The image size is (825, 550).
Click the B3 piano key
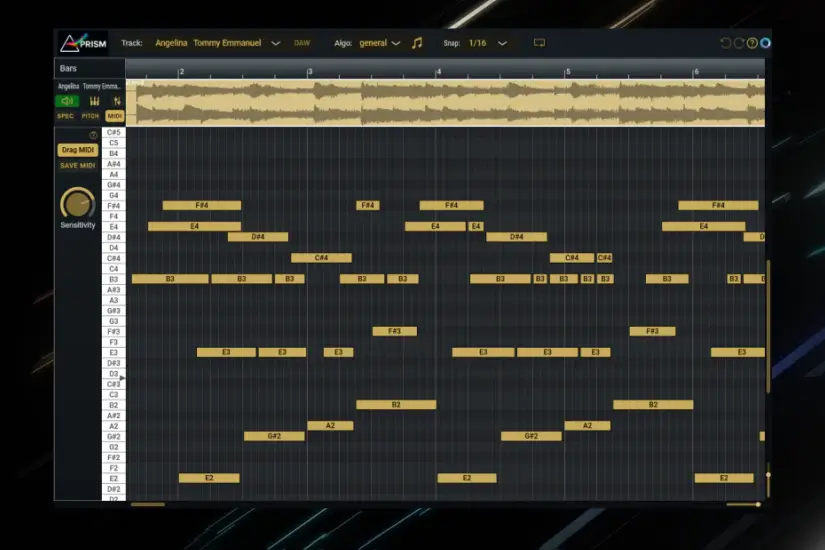tap(114, 279)
